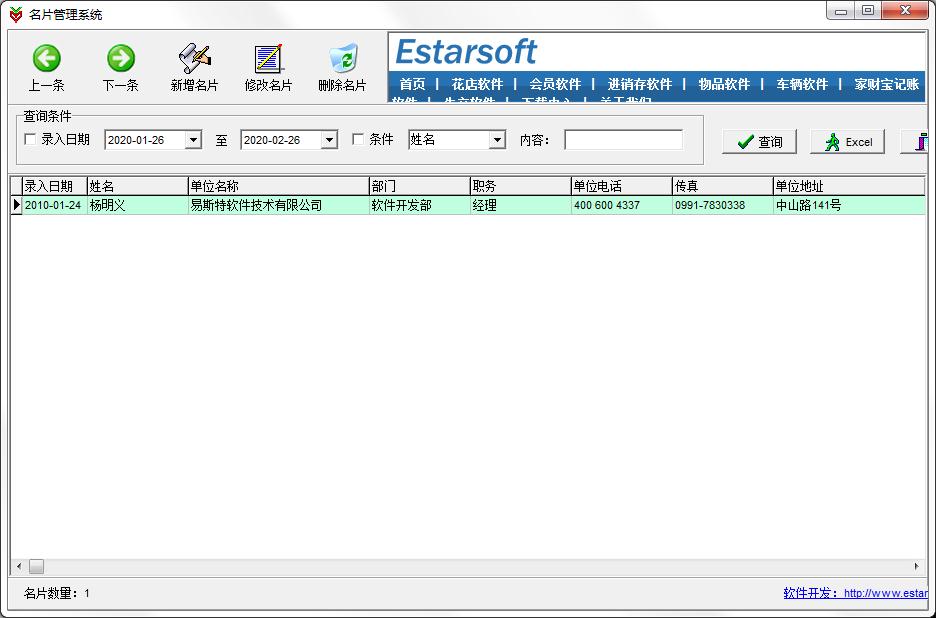
Task: Open the start date 2020-01-26 dropdown
Action: point(193,141)
